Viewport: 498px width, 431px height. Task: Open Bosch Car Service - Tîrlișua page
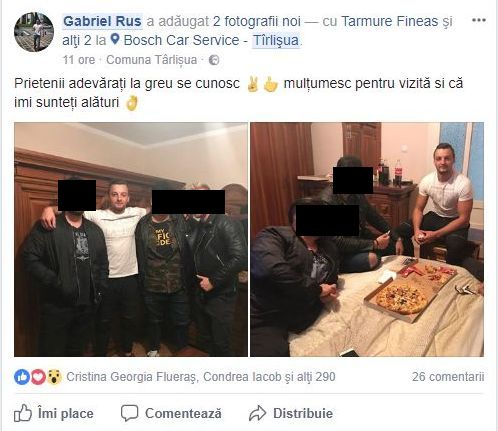pyautogui.click(x=211, y=40)
